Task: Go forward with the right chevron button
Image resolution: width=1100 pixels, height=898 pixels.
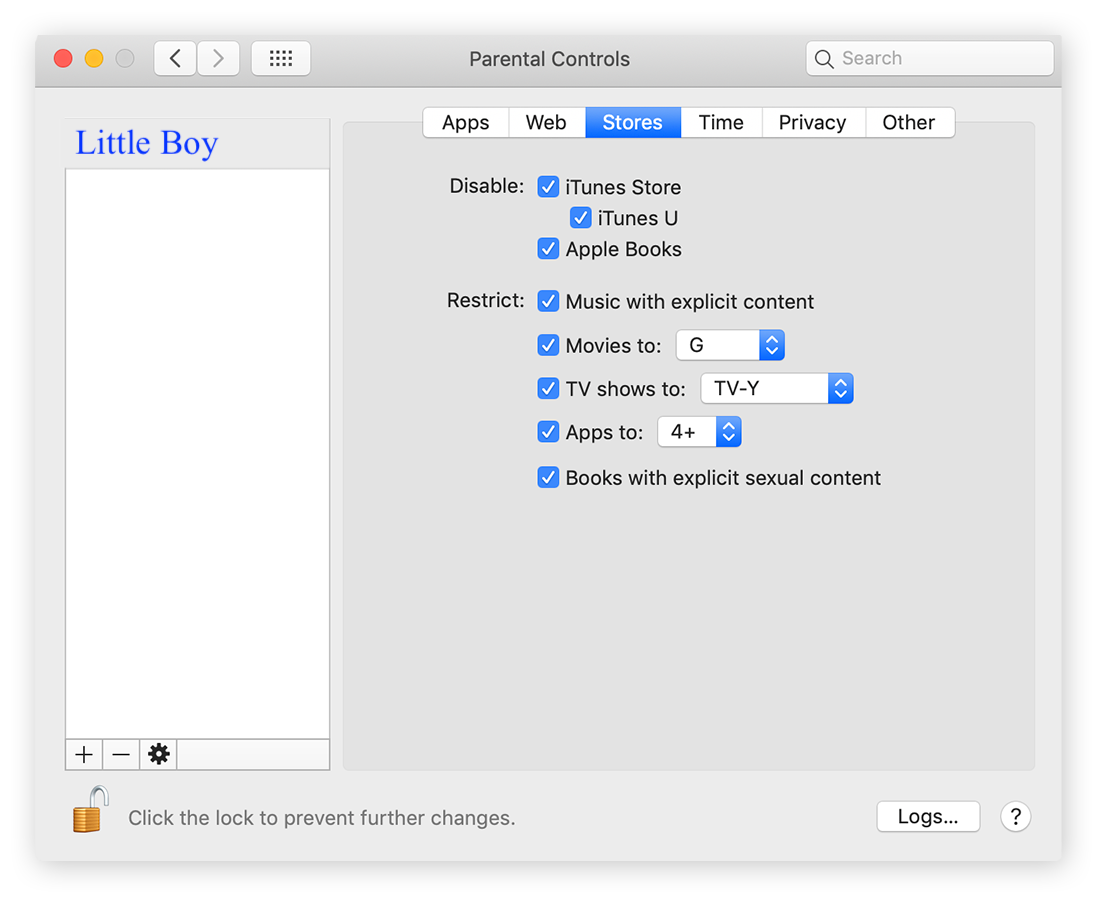Action: coord(218,59)
